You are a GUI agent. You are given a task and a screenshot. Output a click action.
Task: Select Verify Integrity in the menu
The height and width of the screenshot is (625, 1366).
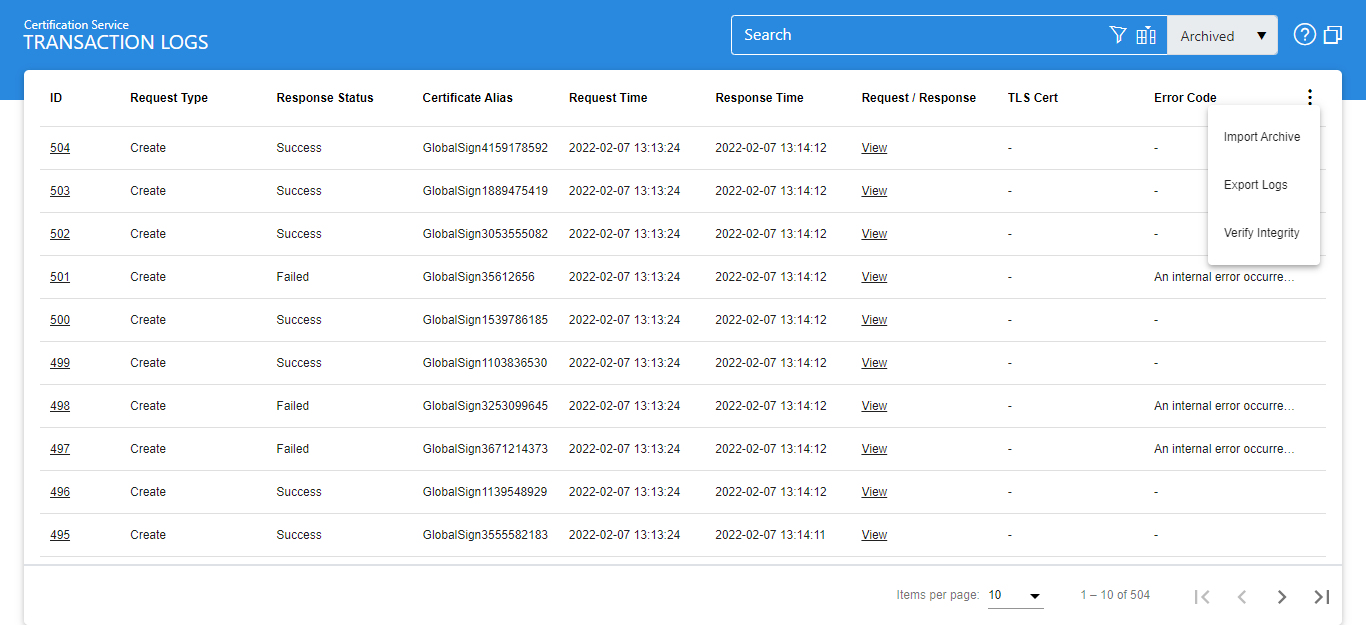pos(1261,233)
